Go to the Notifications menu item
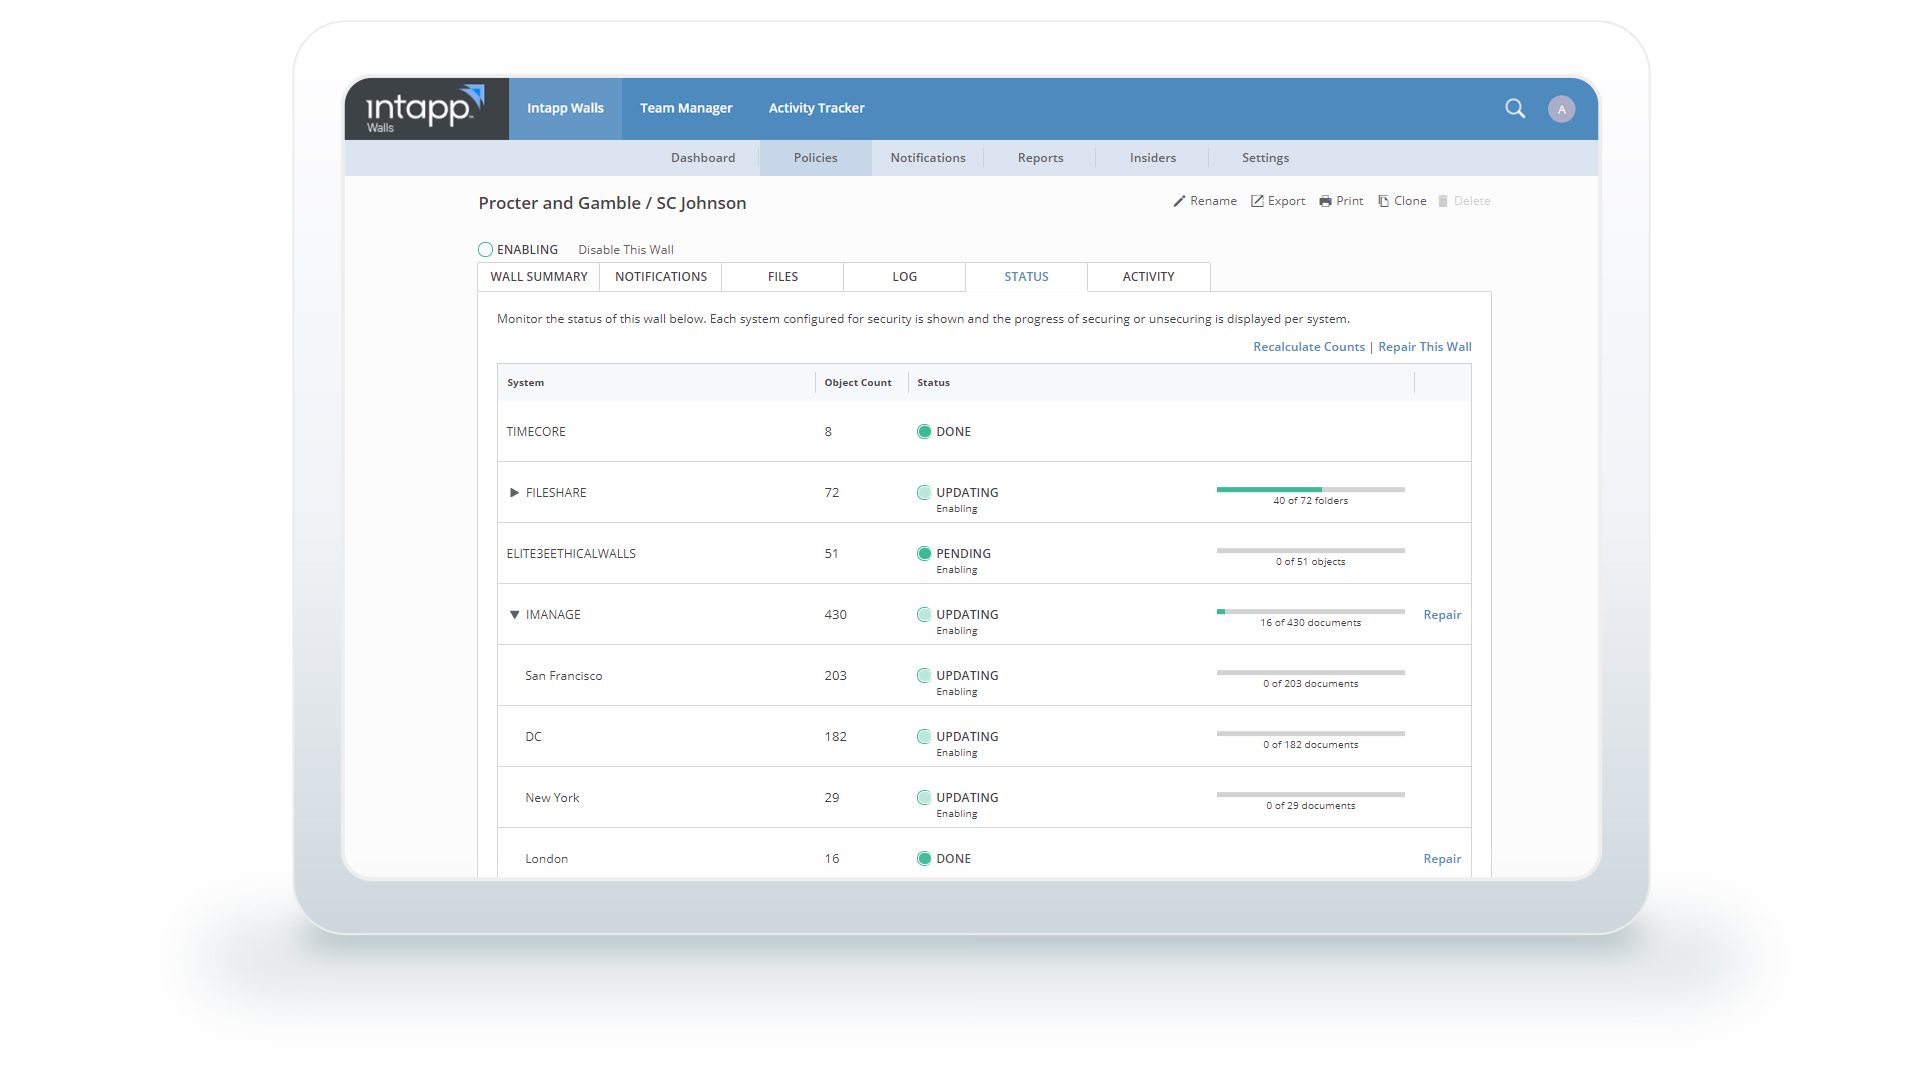Screen dimensions: 1920x1080 [928, 158]
